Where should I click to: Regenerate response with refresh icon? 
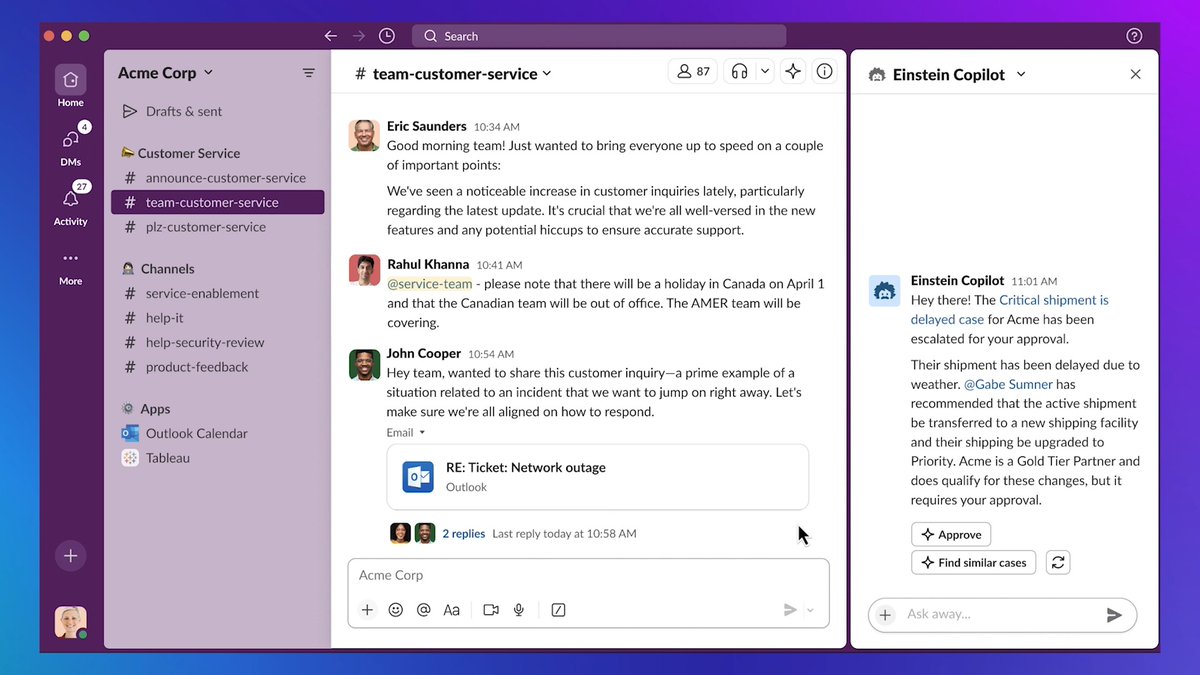1058,563
